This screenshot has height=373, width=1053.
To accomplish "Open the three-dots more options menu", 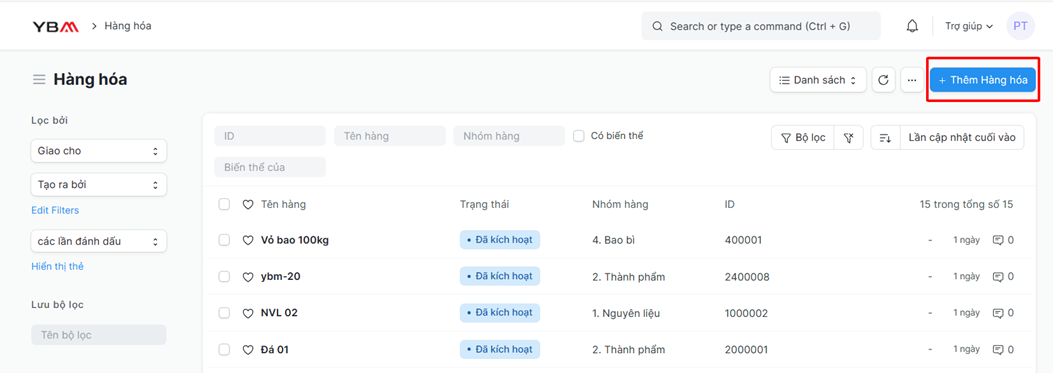I will pyautogui.click(x=911, y=80).
